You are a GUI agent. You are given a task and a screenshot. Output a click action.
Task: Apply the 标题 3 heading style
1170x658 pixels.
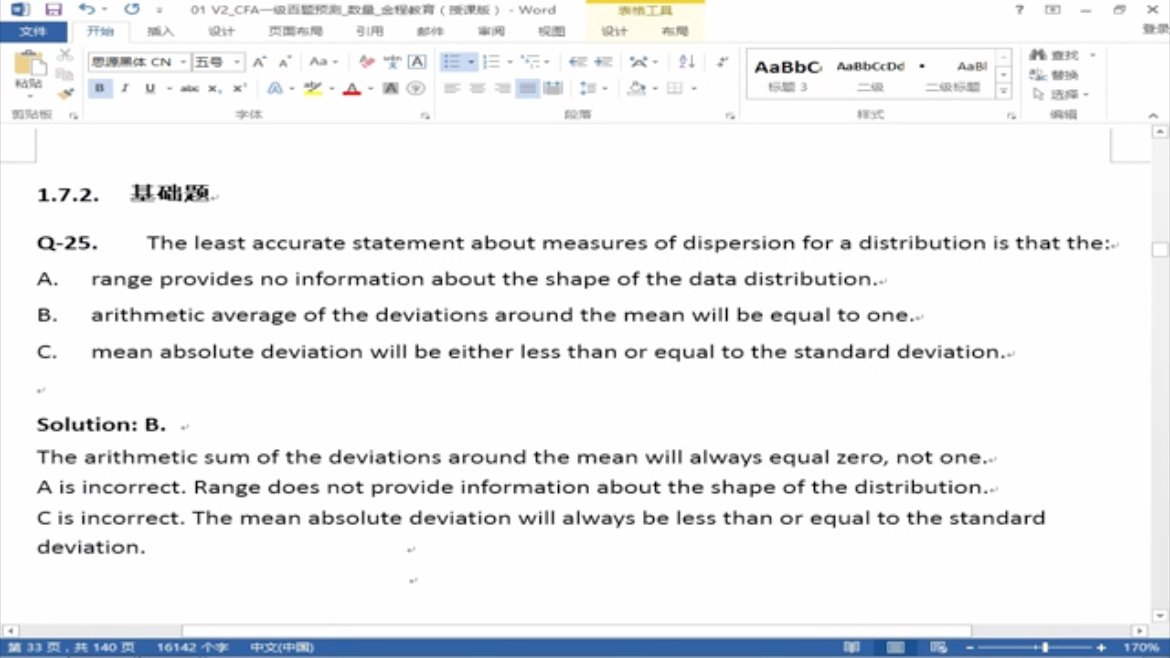(787, 75)
